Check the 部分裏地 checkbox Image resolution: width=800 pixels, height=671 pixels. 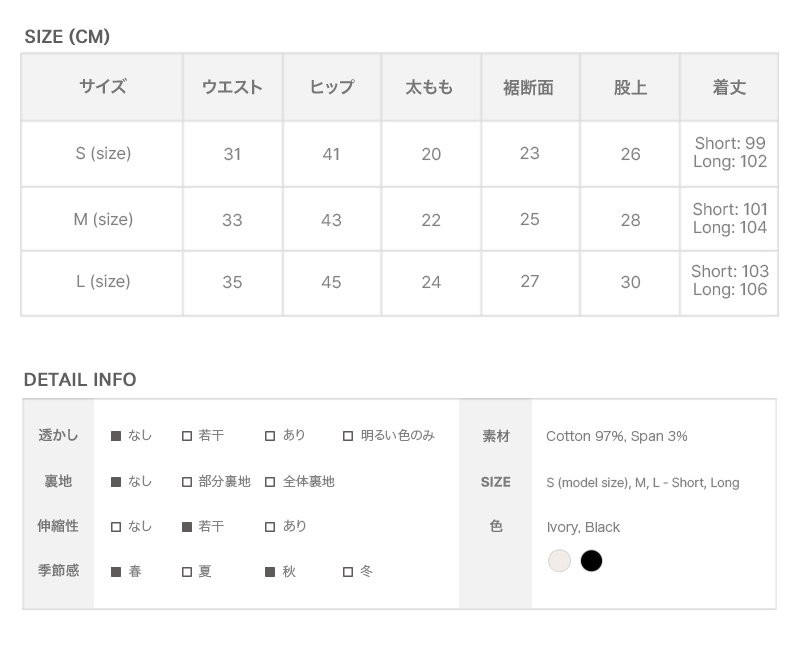coord(187,482)
